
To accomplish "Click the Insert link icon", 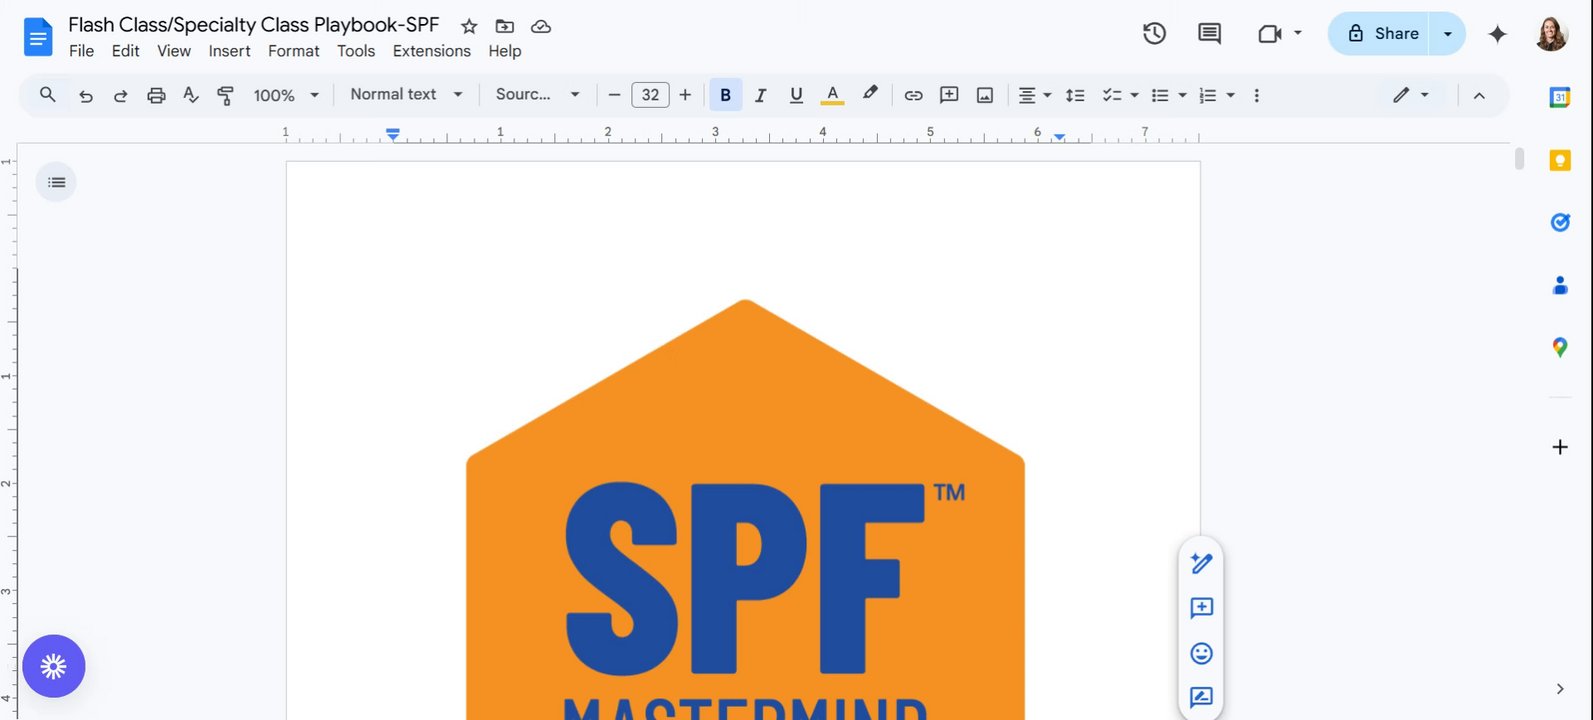I will pos(913,95).
